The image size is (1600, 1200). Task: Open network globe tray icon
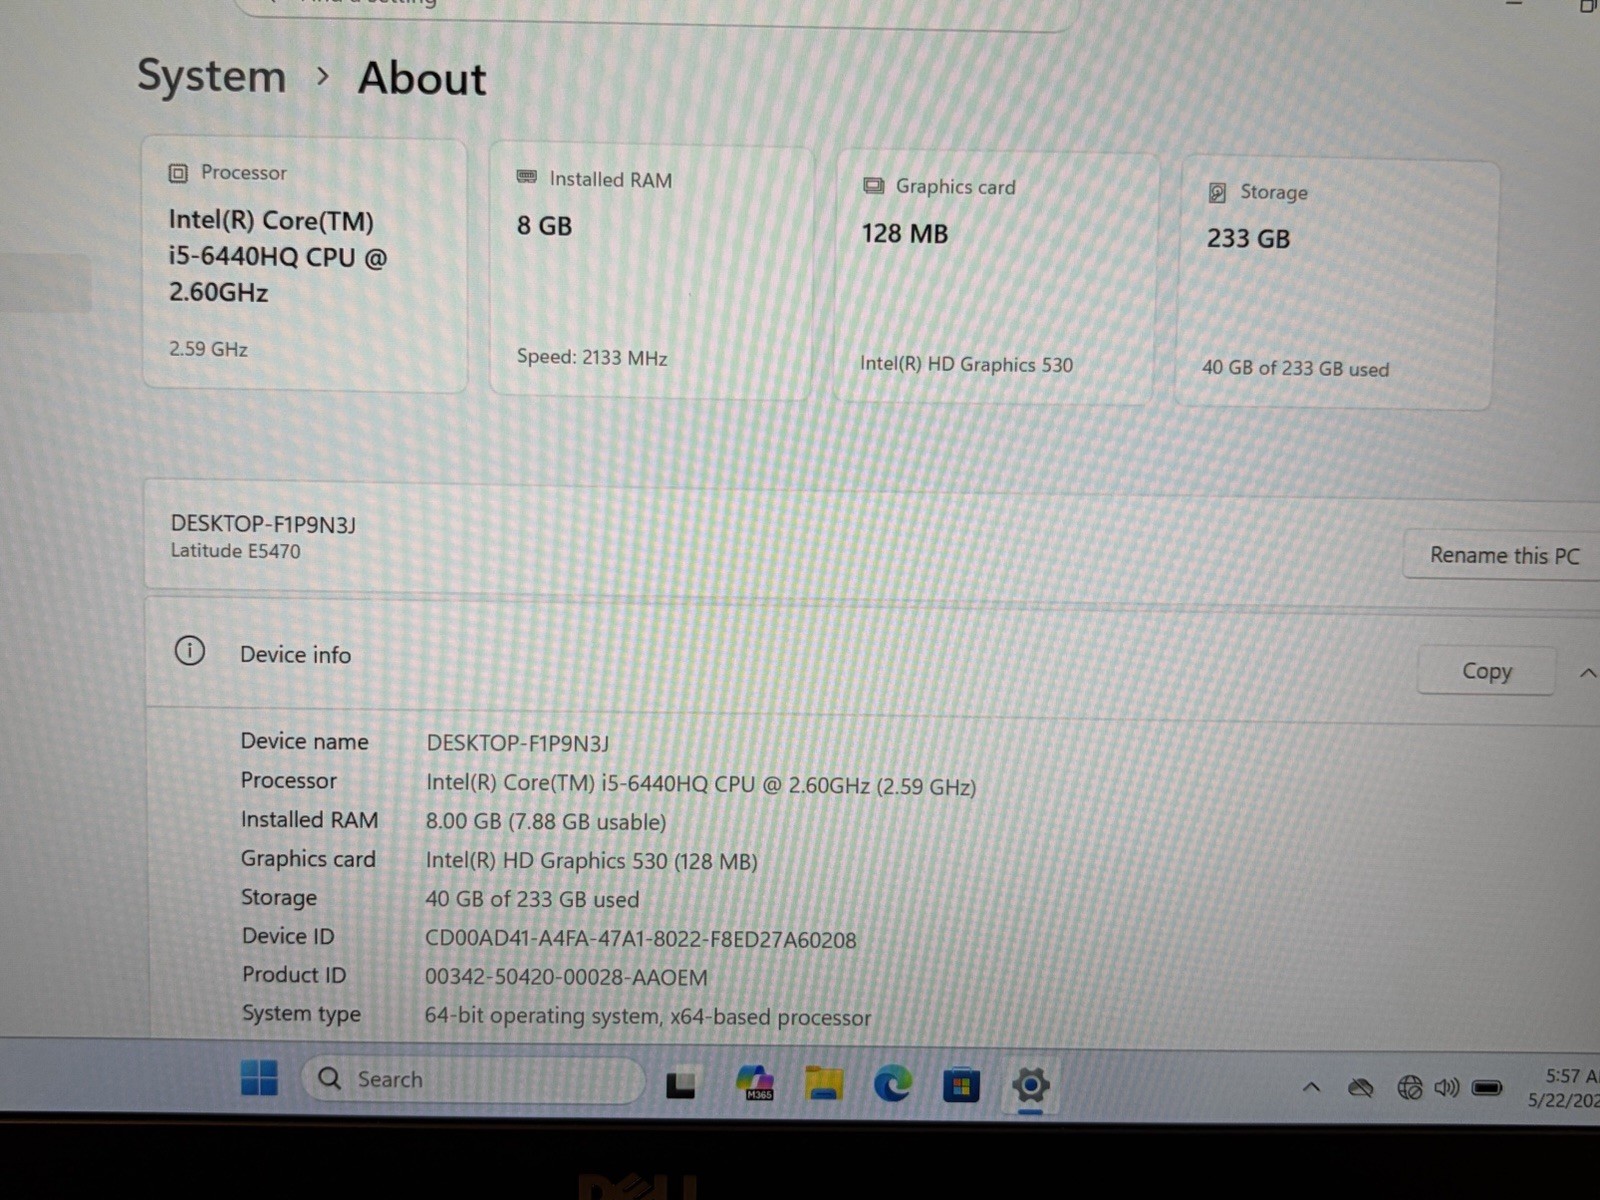1410,1087
